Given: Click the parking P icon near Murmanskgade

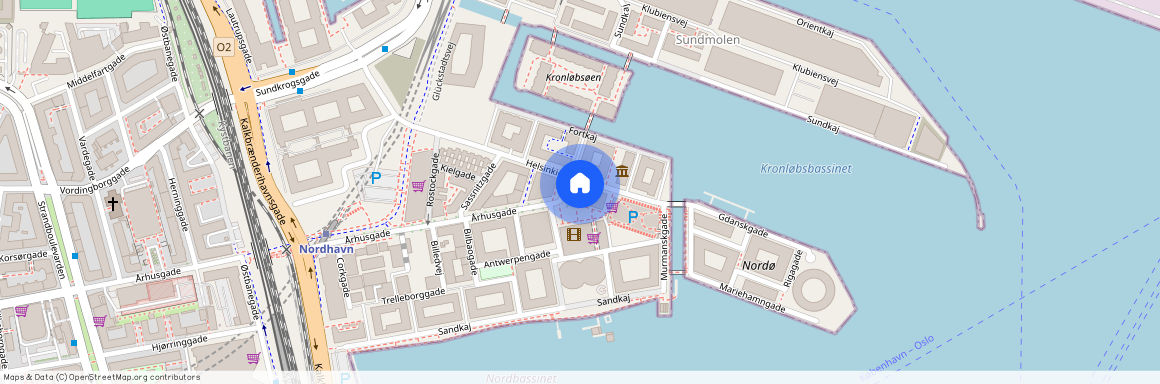Looking at the screenshot, I should (x=633, y=218).
